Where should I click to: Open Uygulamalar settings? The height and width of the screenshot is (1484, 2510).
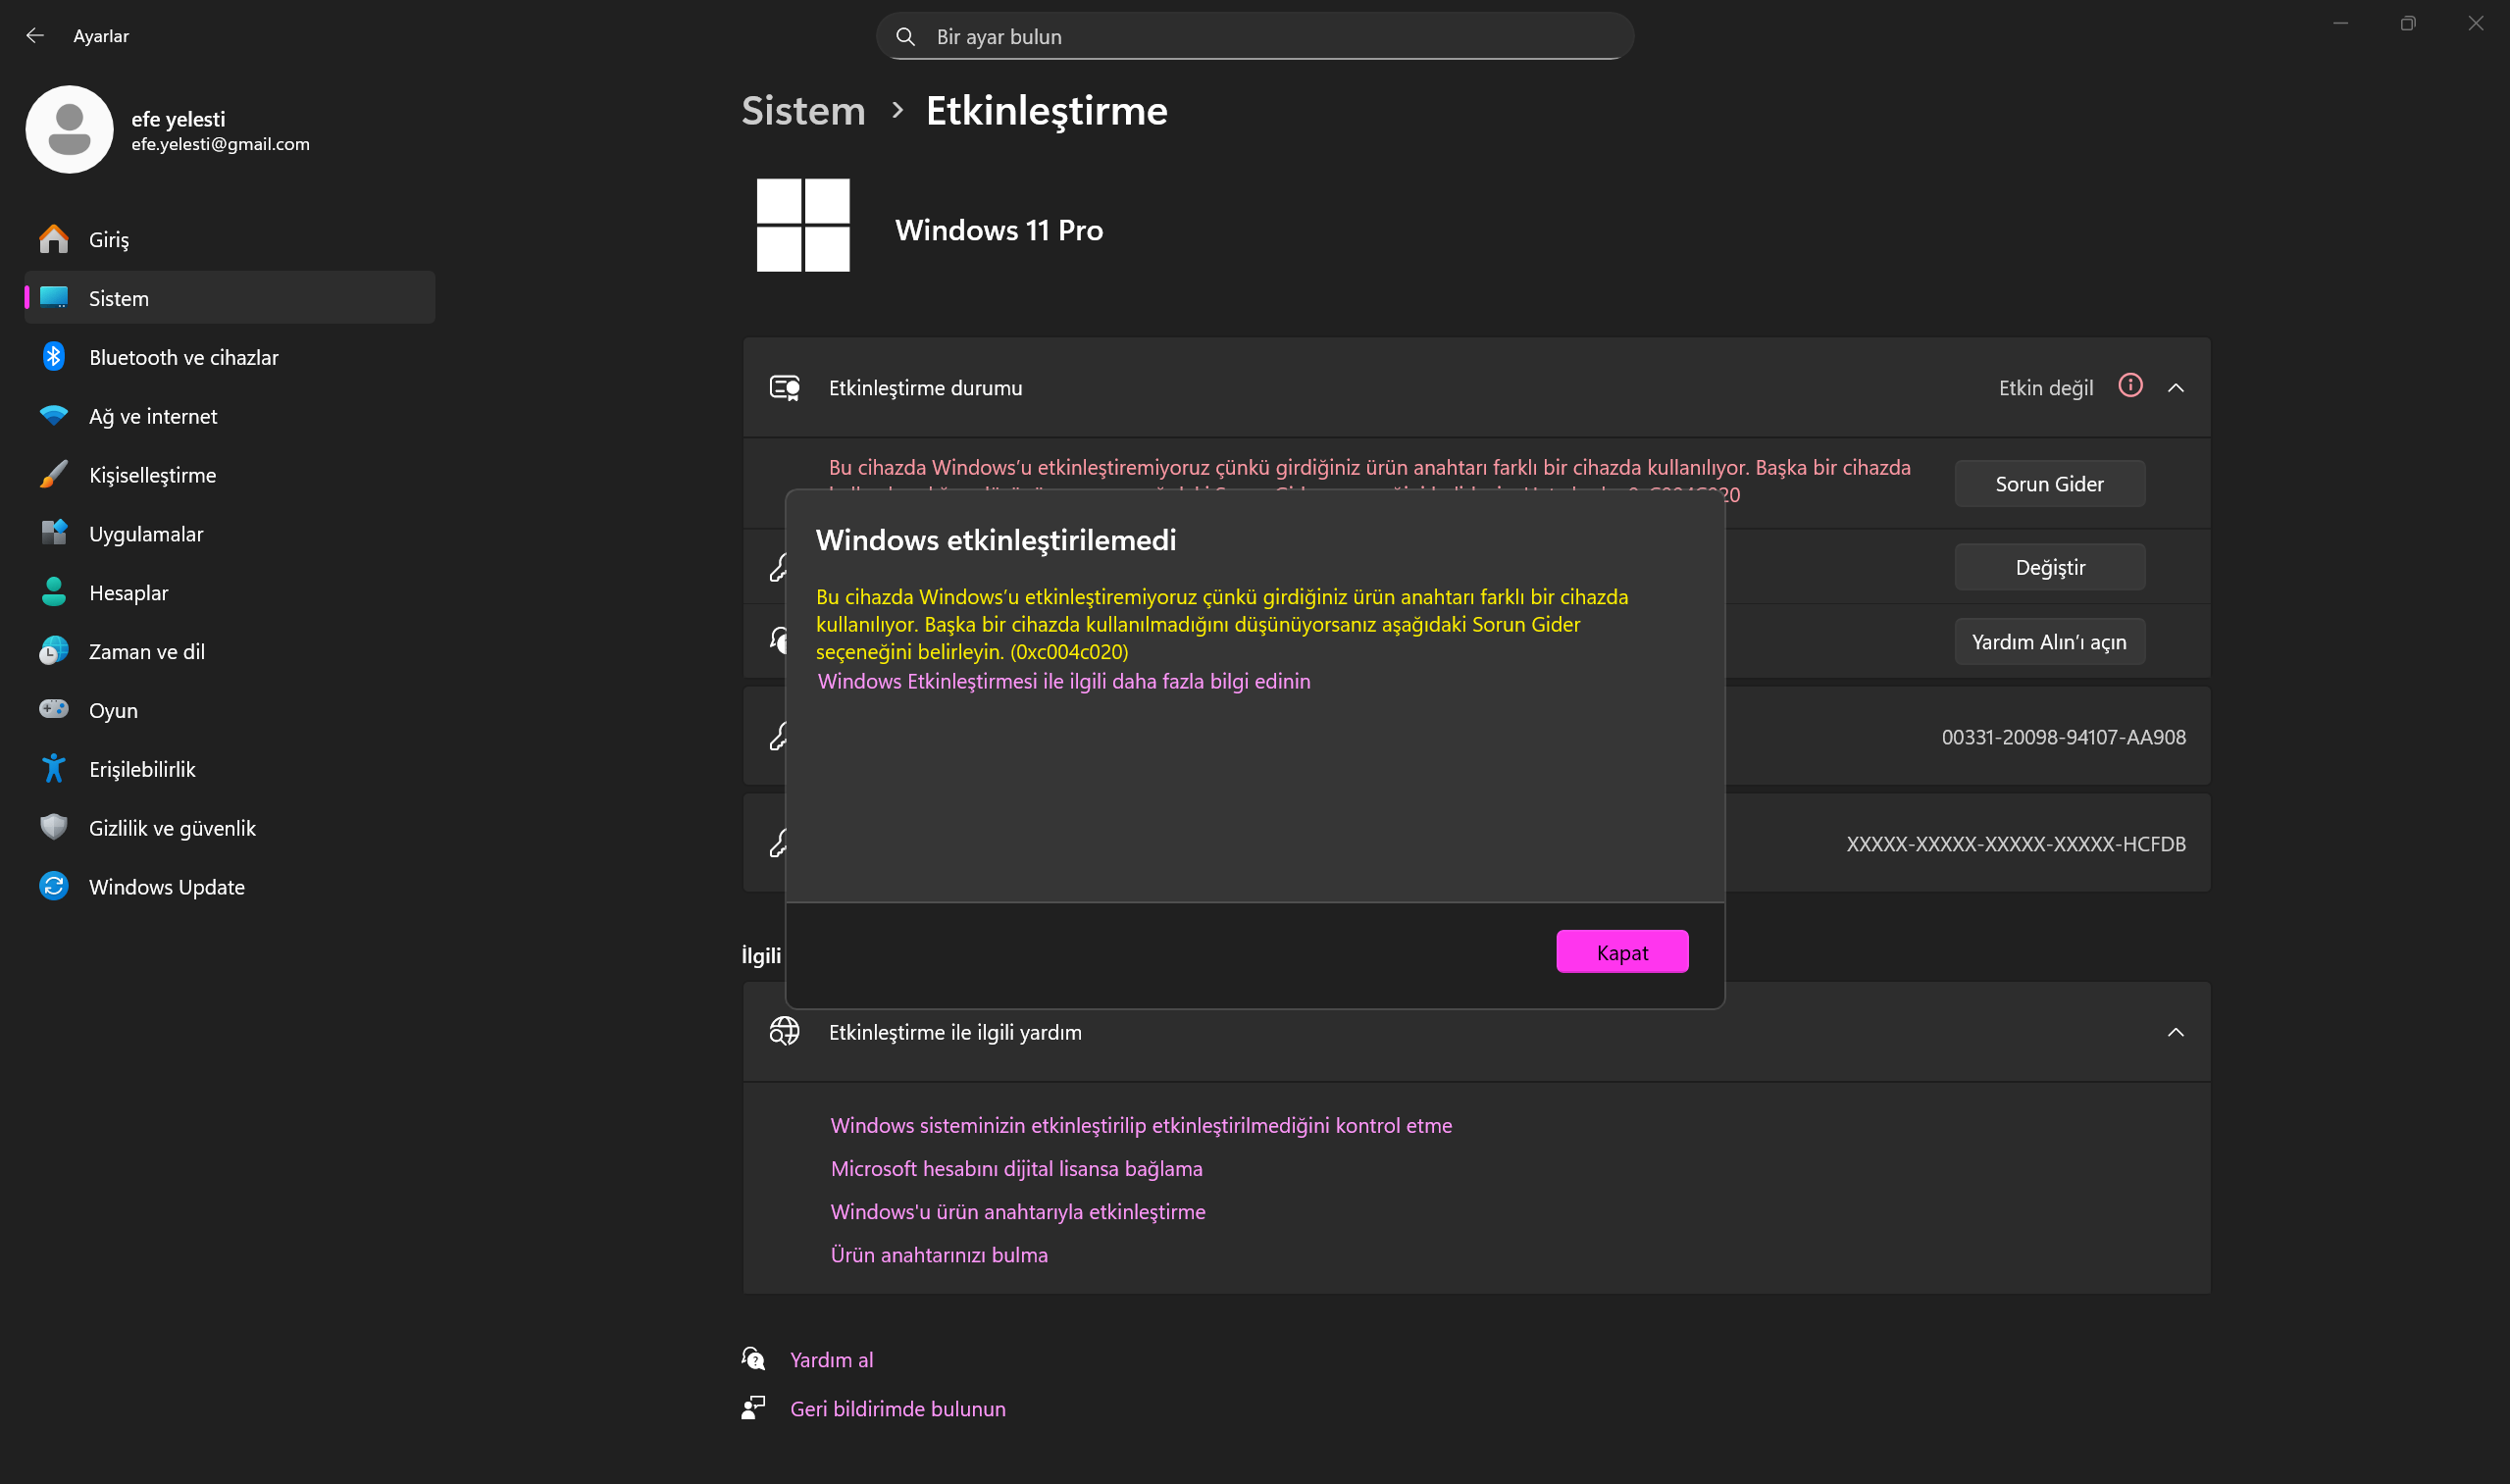230,534
